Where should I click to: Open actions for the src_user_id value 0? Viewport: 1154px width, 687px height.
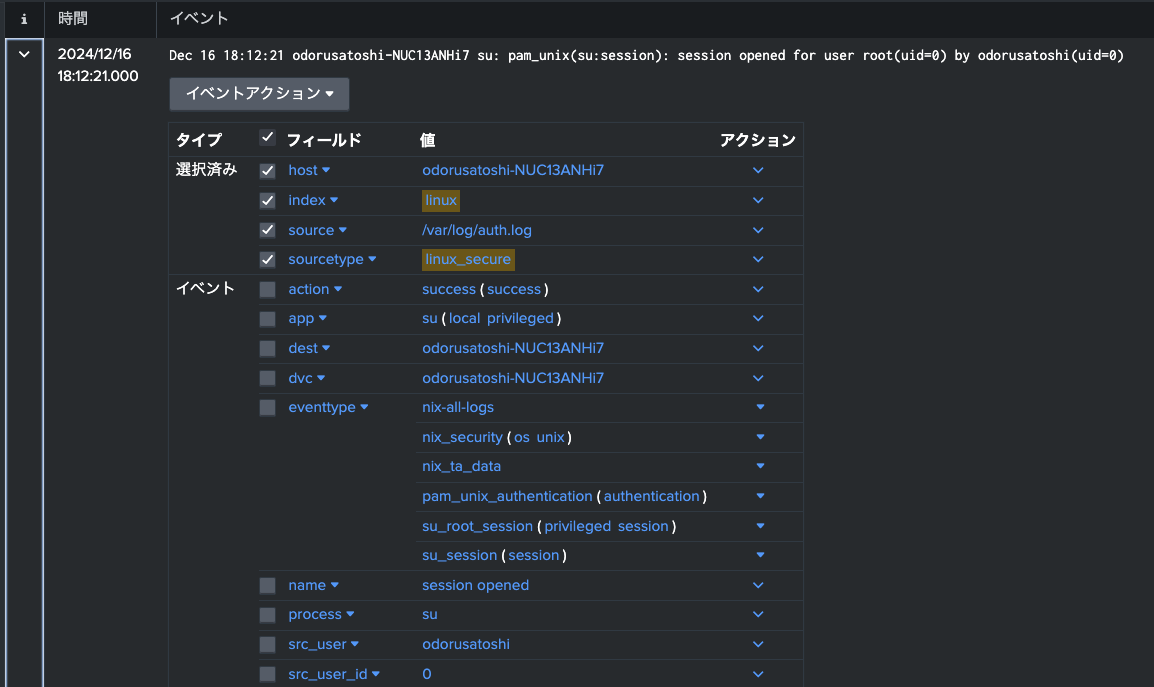[x=757, y=673]
